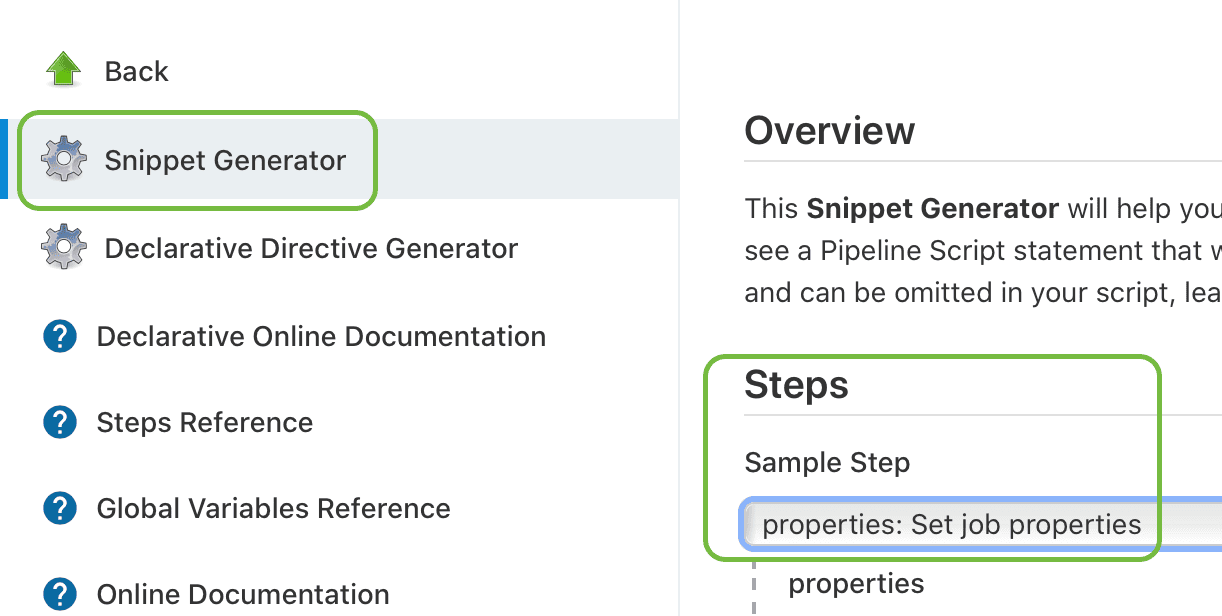This screenshot has width=1222, height=616.
Task: Click the Snippet Generator gear icon
Action: tap(63, 159)
